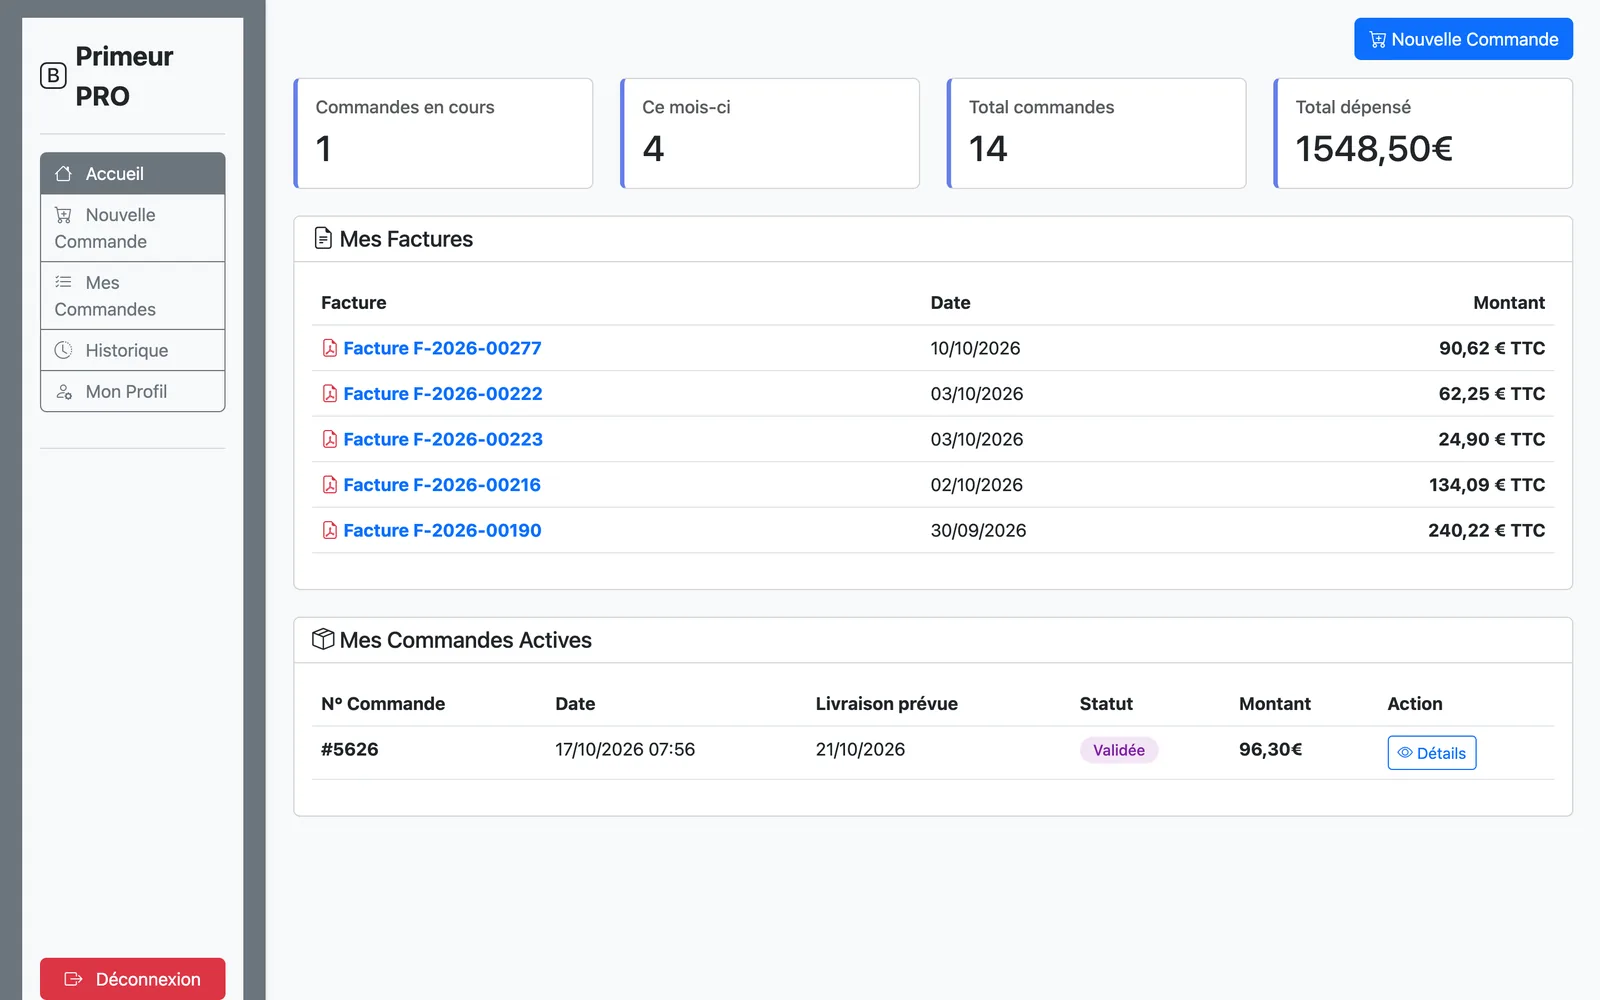The image size is (1600, 1000).
Task: Open the Mon Profil page
Action: click(x=133, y=392)
